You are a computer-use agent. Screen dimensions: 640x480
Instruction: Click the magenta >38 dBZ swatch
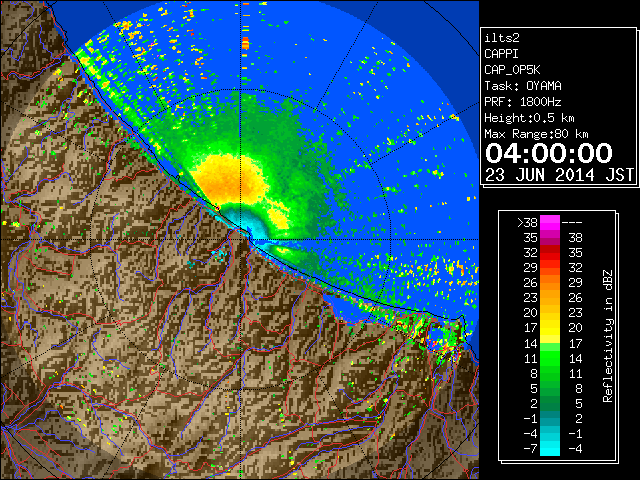pos(550,222)
